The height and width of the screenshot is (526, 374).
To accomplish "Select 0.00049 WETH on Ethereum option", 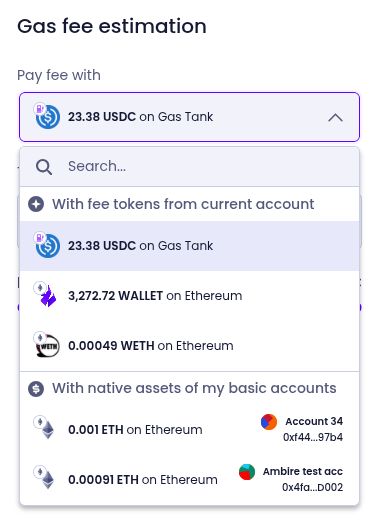I will [190, 346].
